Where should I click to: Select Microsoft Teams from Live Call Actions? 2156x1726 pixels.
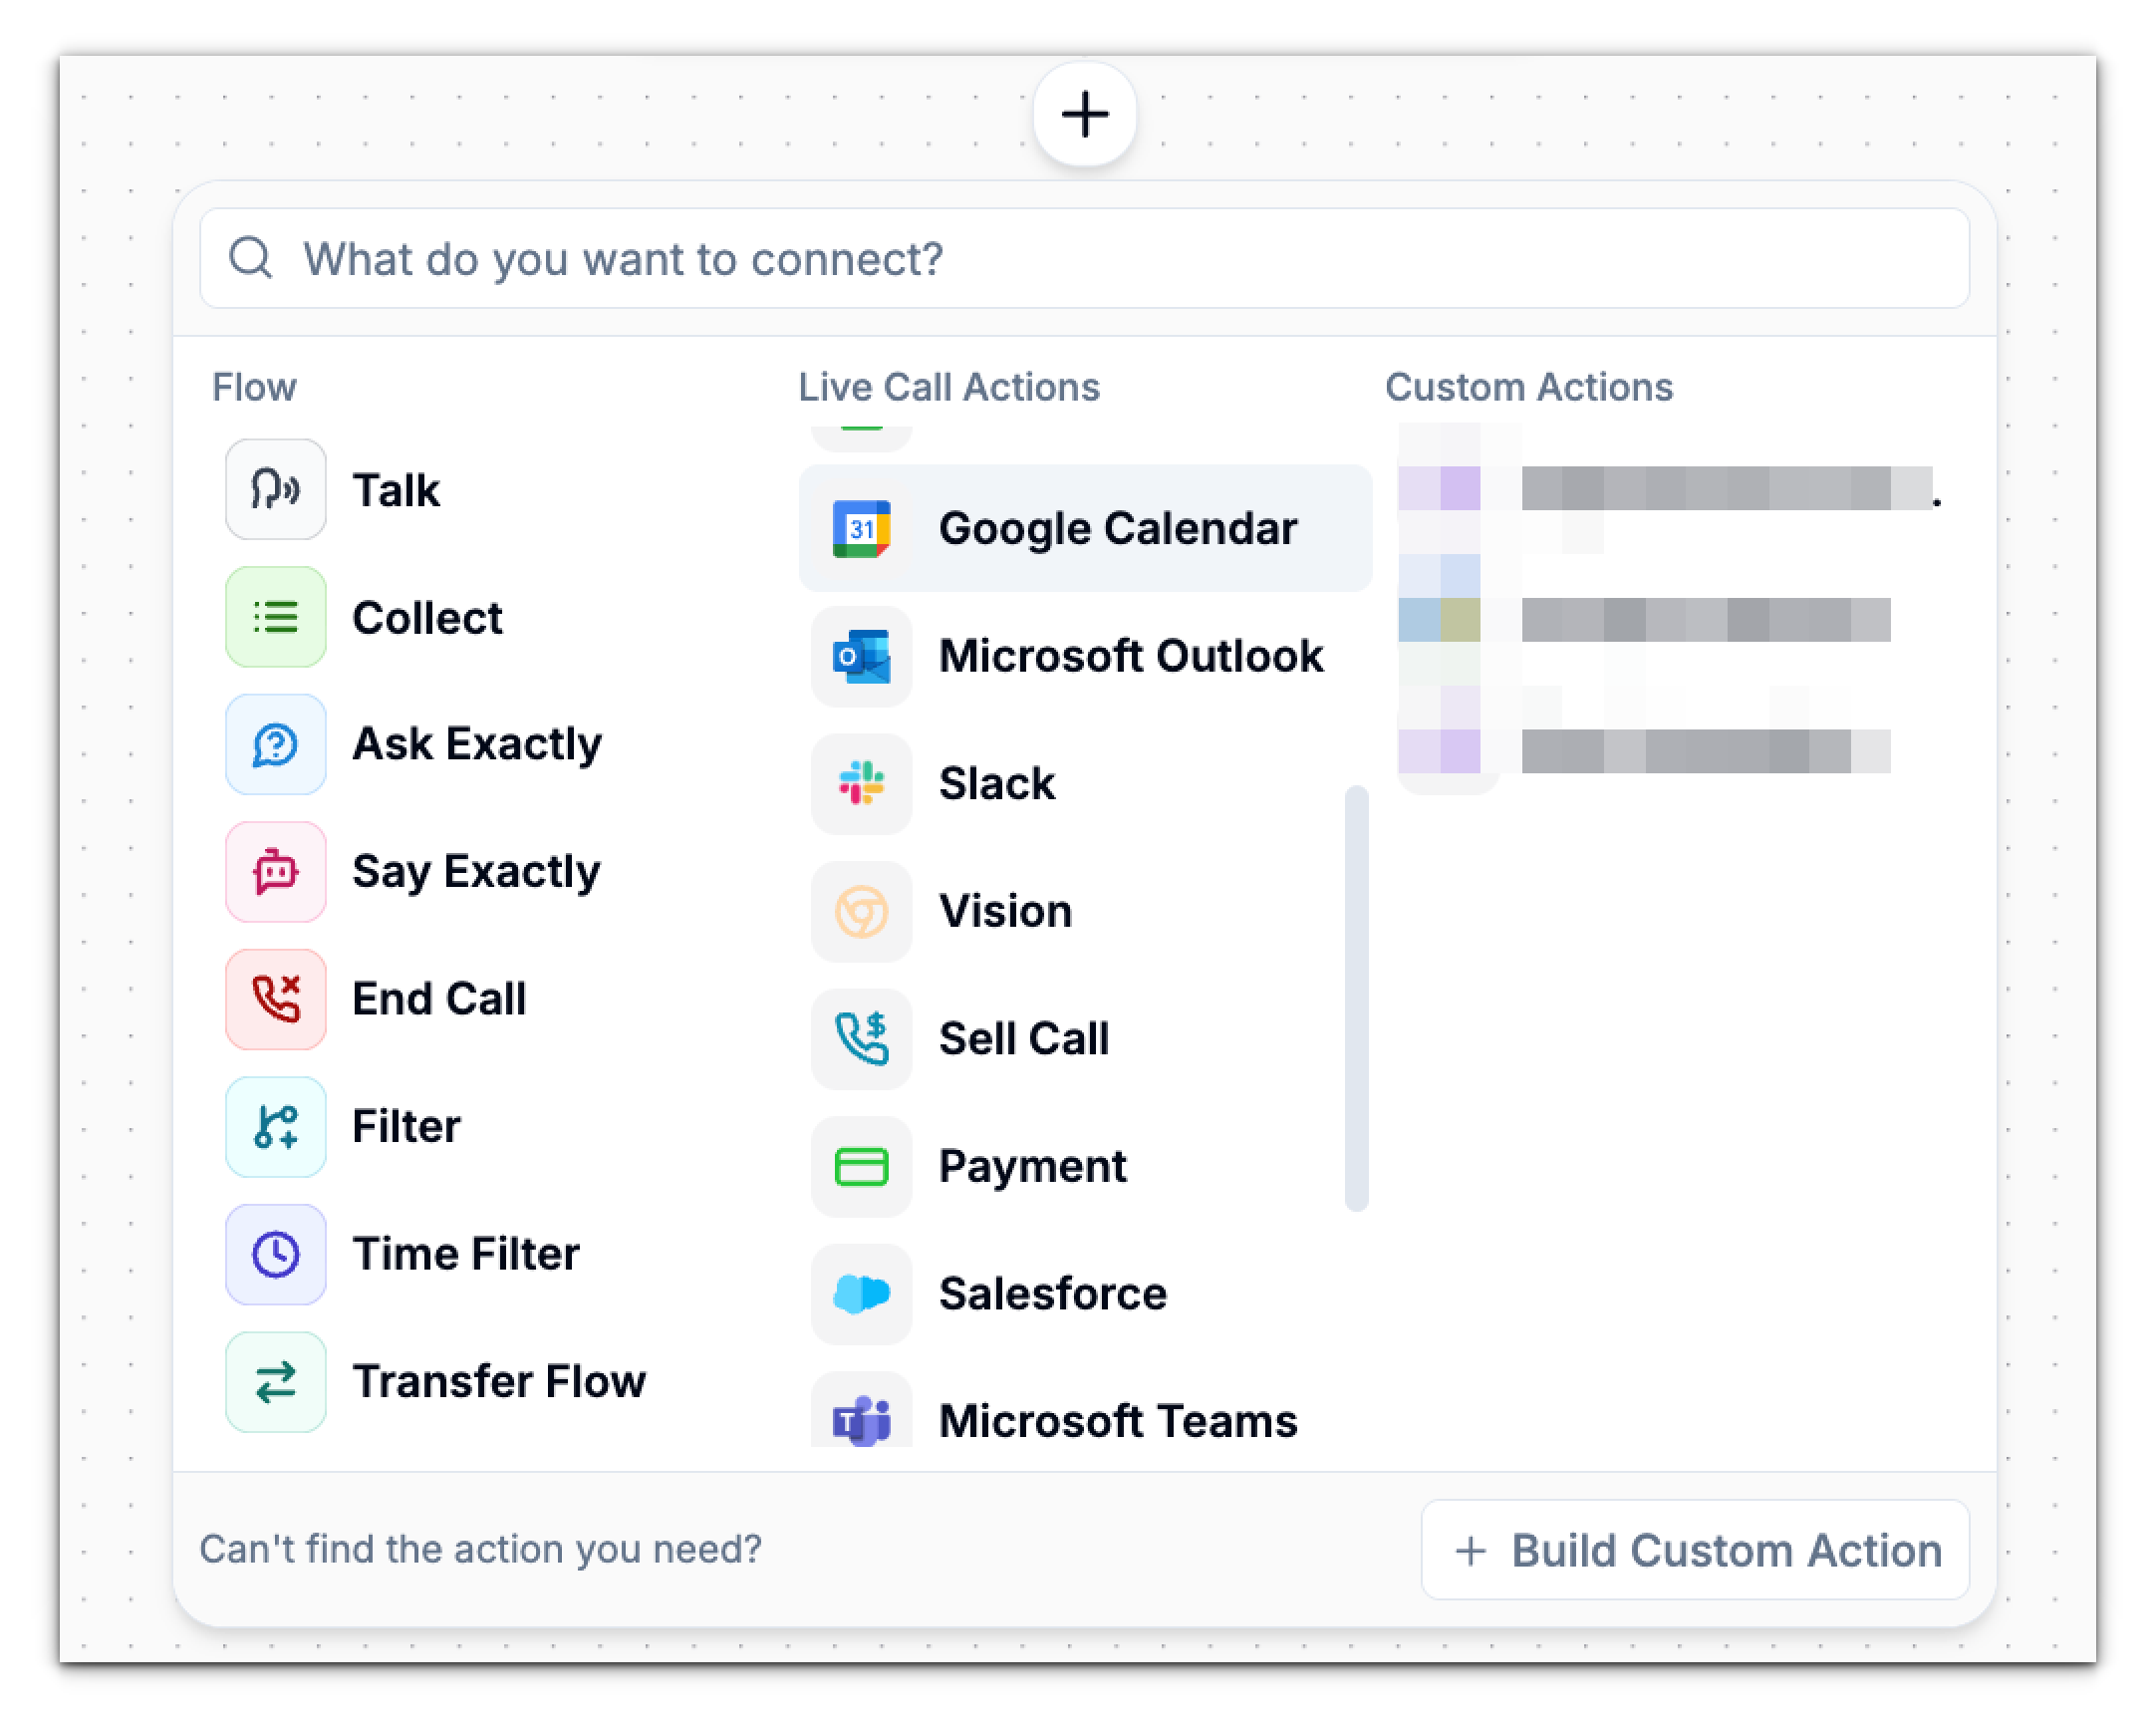[1116, 1420]
